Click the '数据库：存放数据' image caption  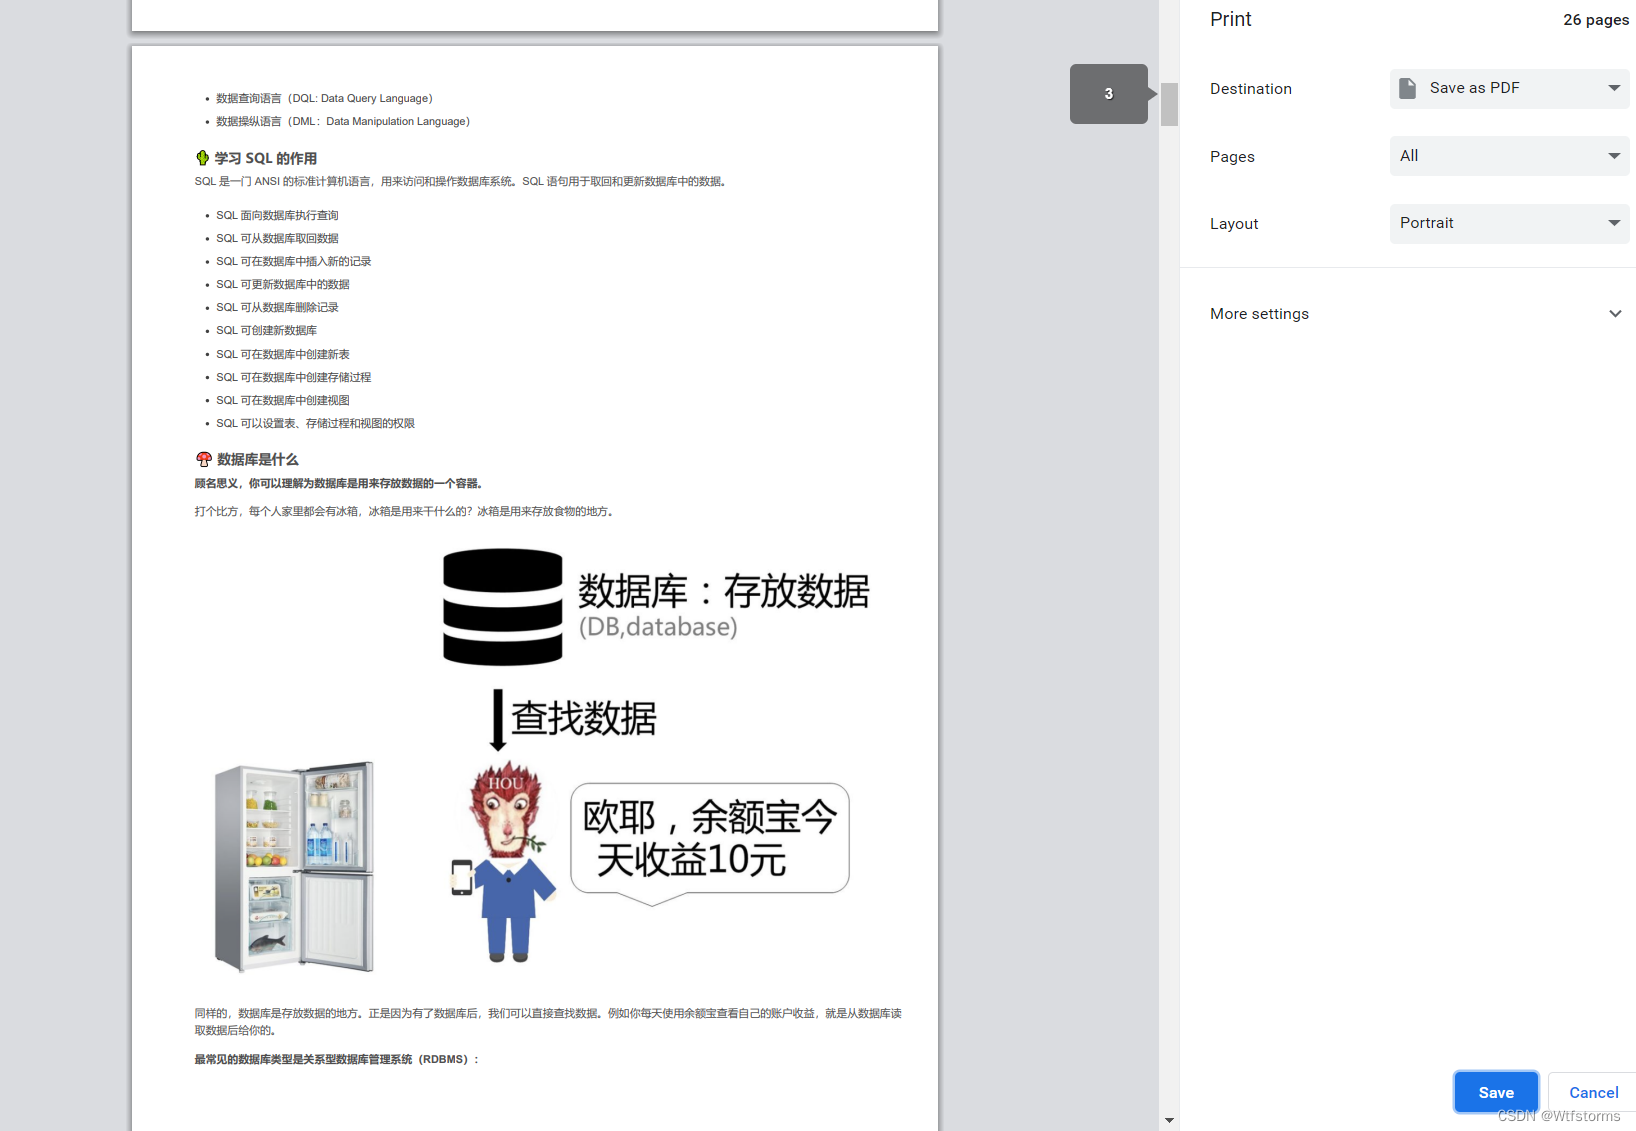pos(724,591)
